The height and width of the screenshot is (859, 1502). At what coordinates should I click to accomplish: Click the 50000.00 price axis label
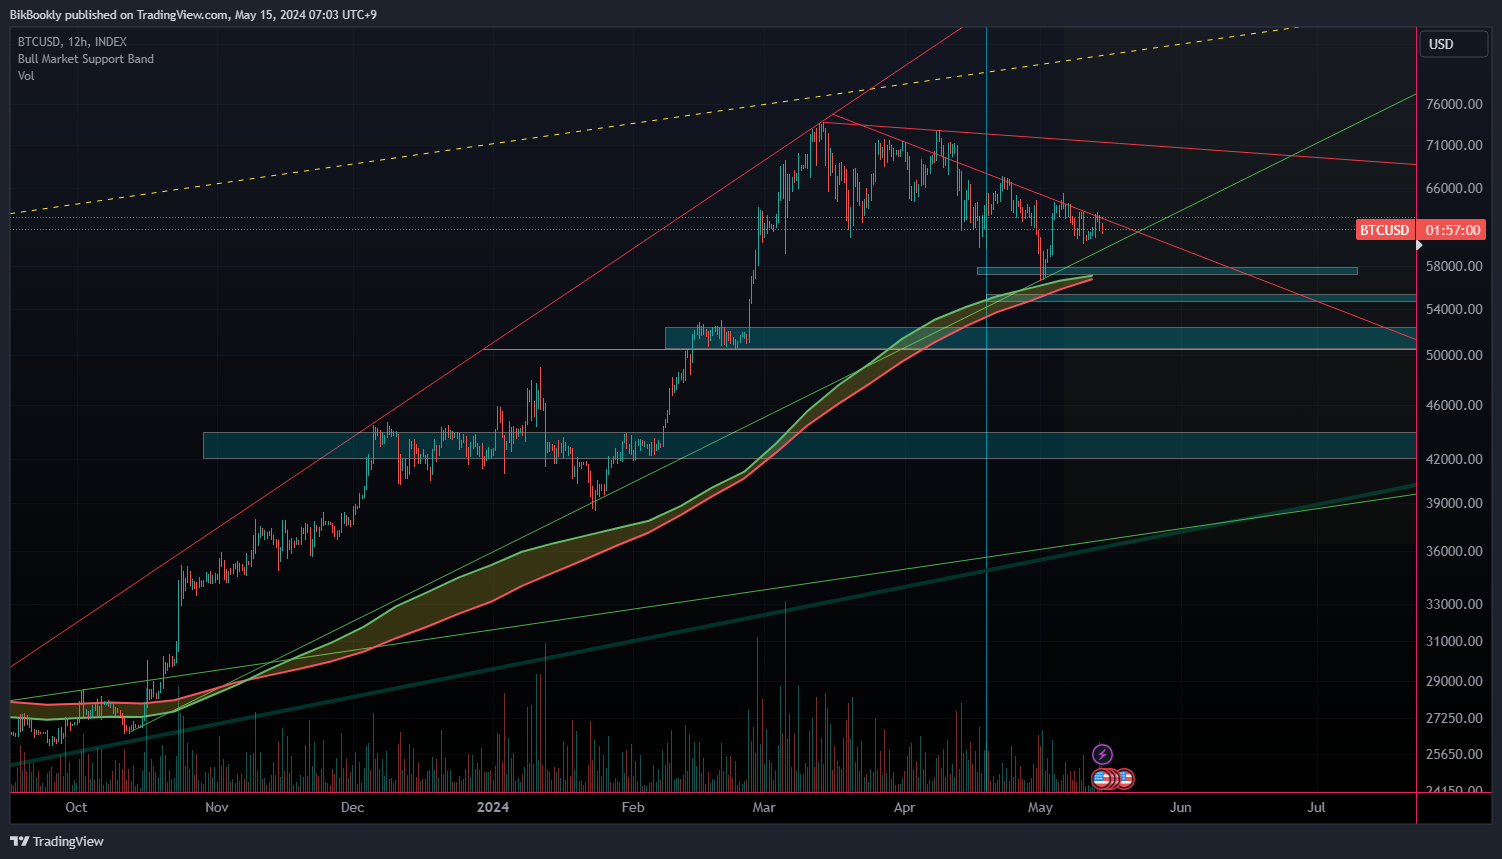tap(1454, 355)
